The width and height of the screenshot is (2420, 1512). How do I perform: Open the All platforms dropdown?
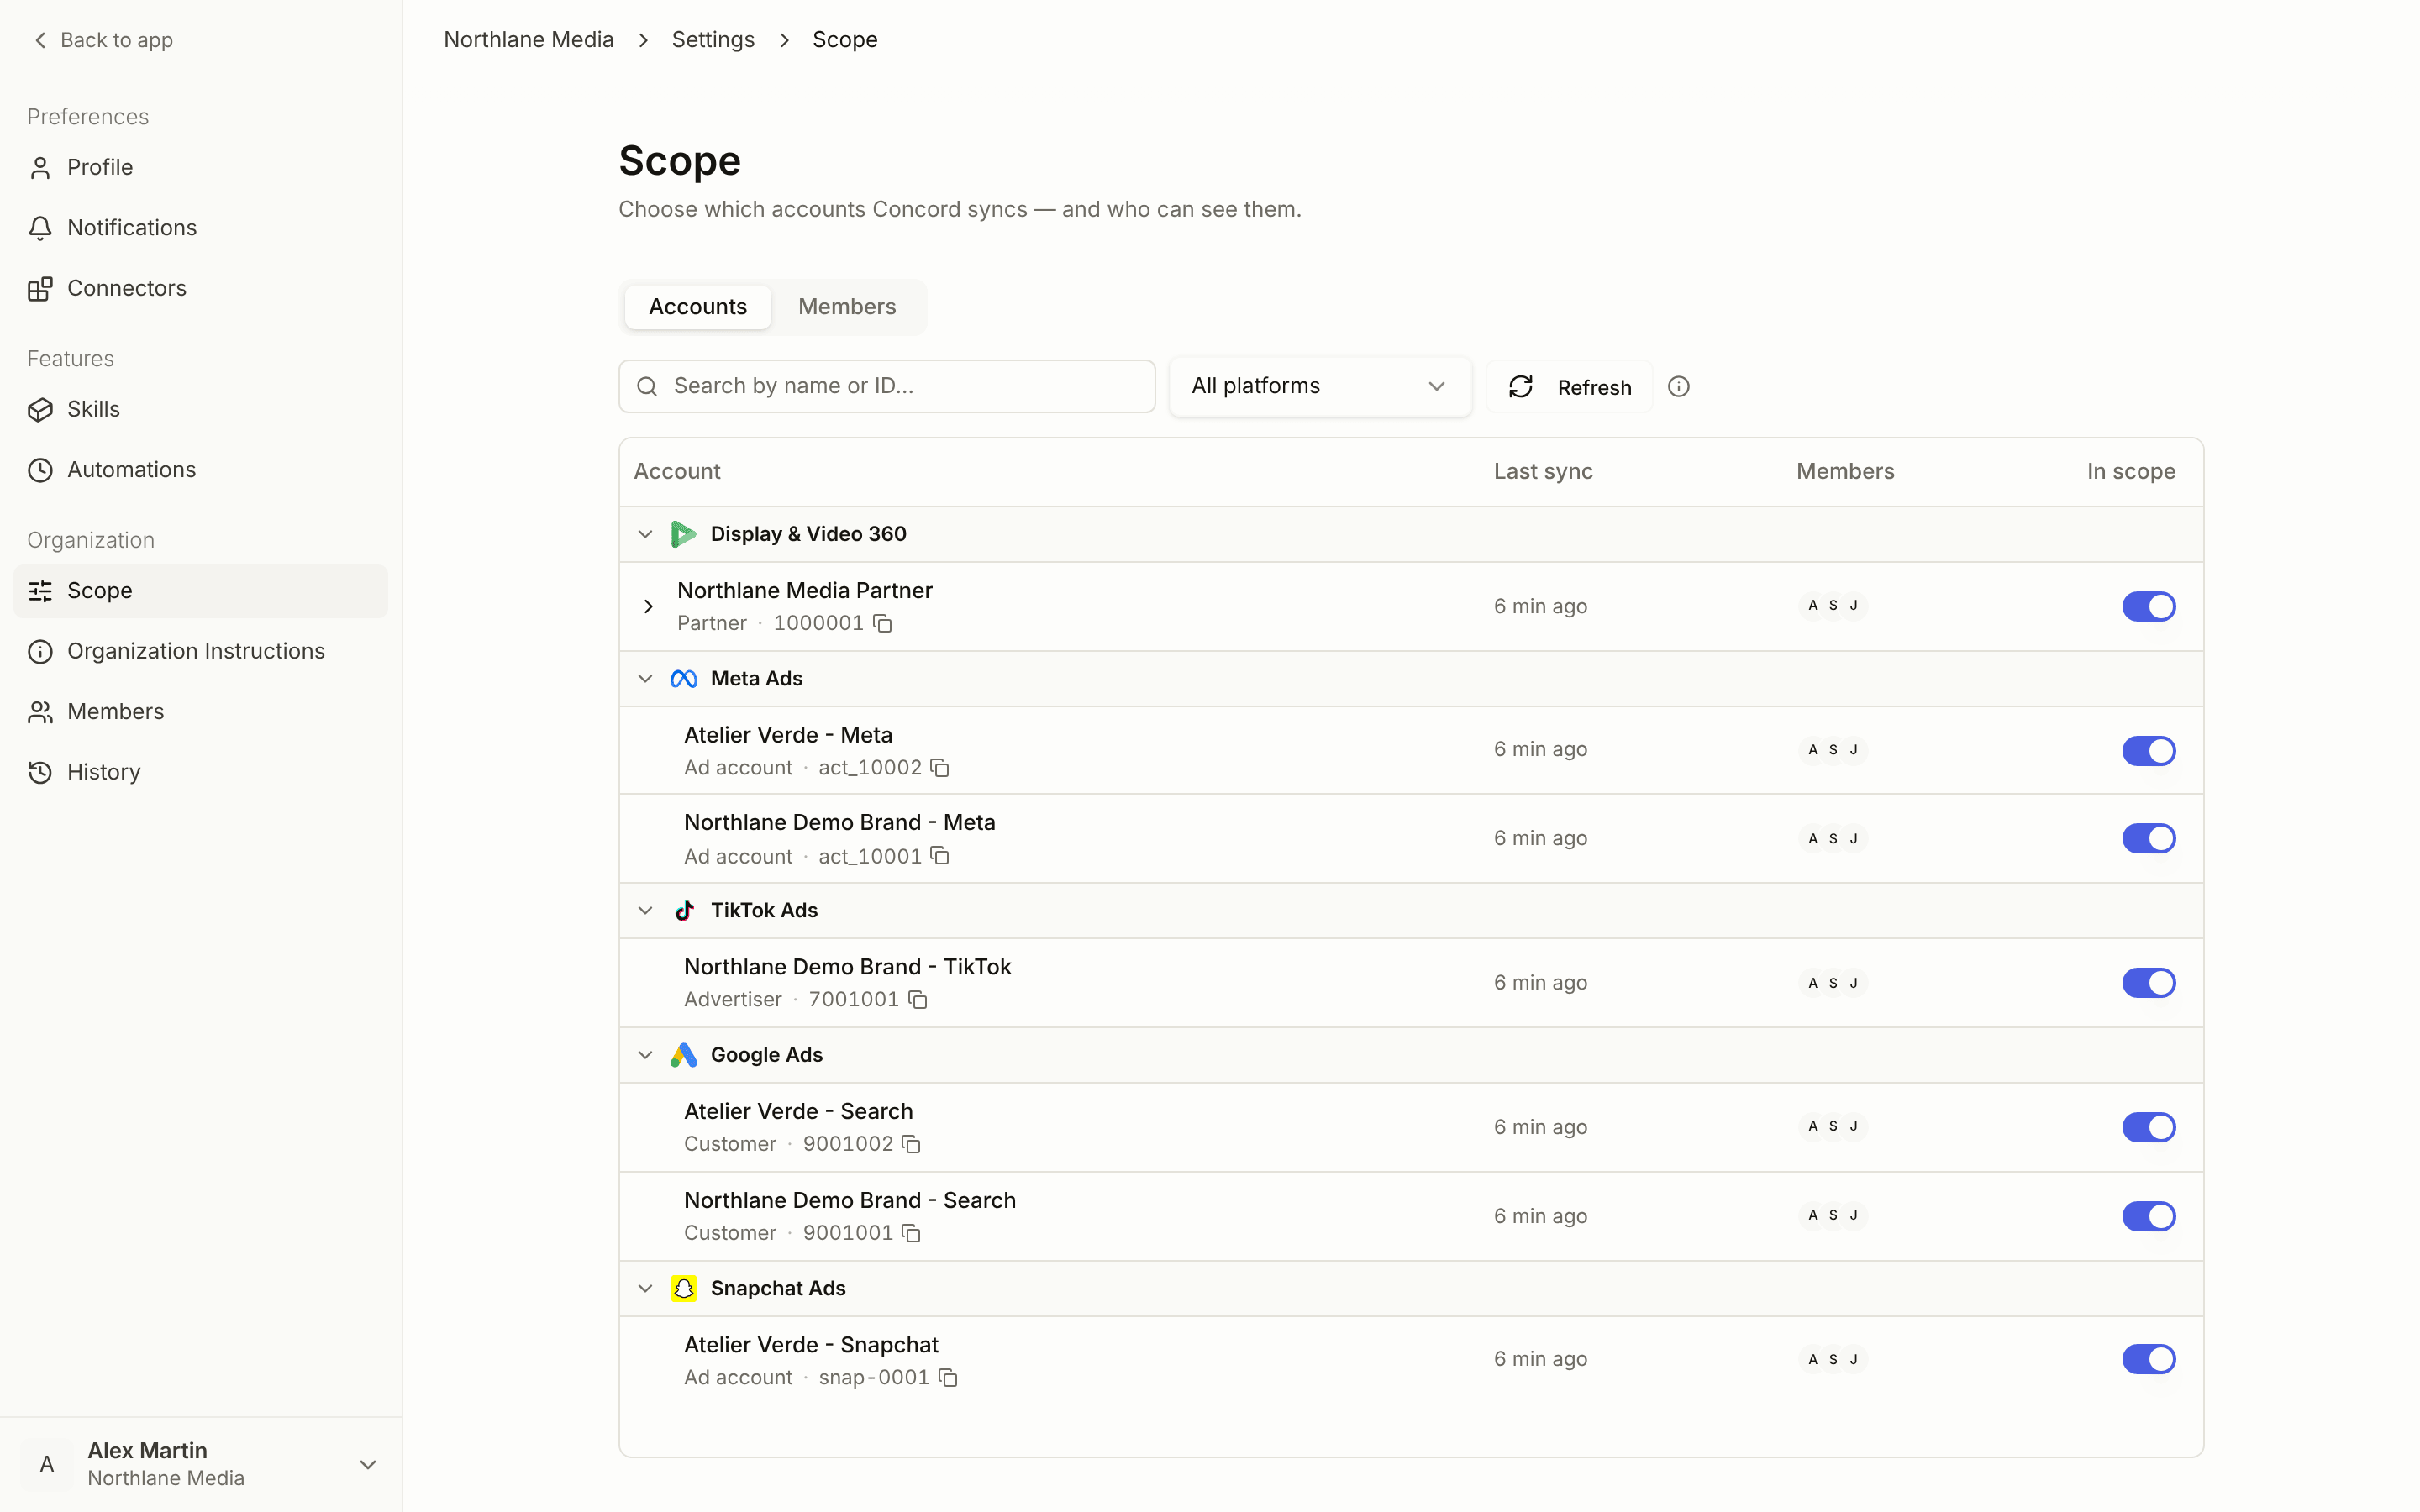[x=1320, y=386]
